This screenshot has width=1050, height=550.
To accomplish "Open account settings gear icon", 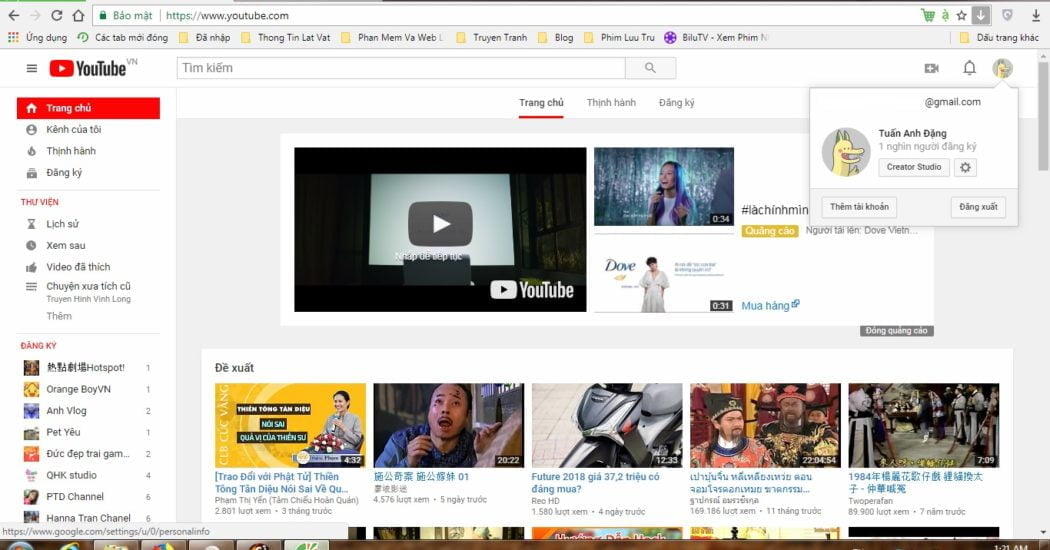I will point(965,167).
